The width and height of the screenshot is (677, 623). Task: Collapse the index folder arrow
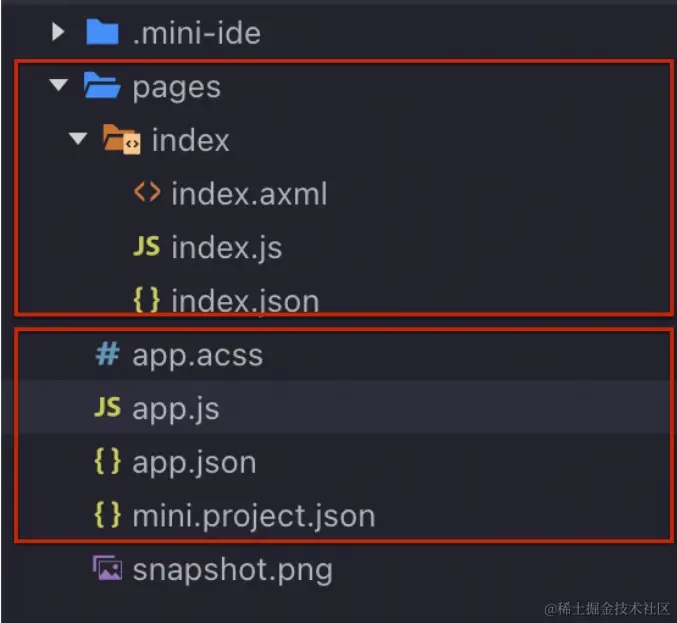coord(79,141)
